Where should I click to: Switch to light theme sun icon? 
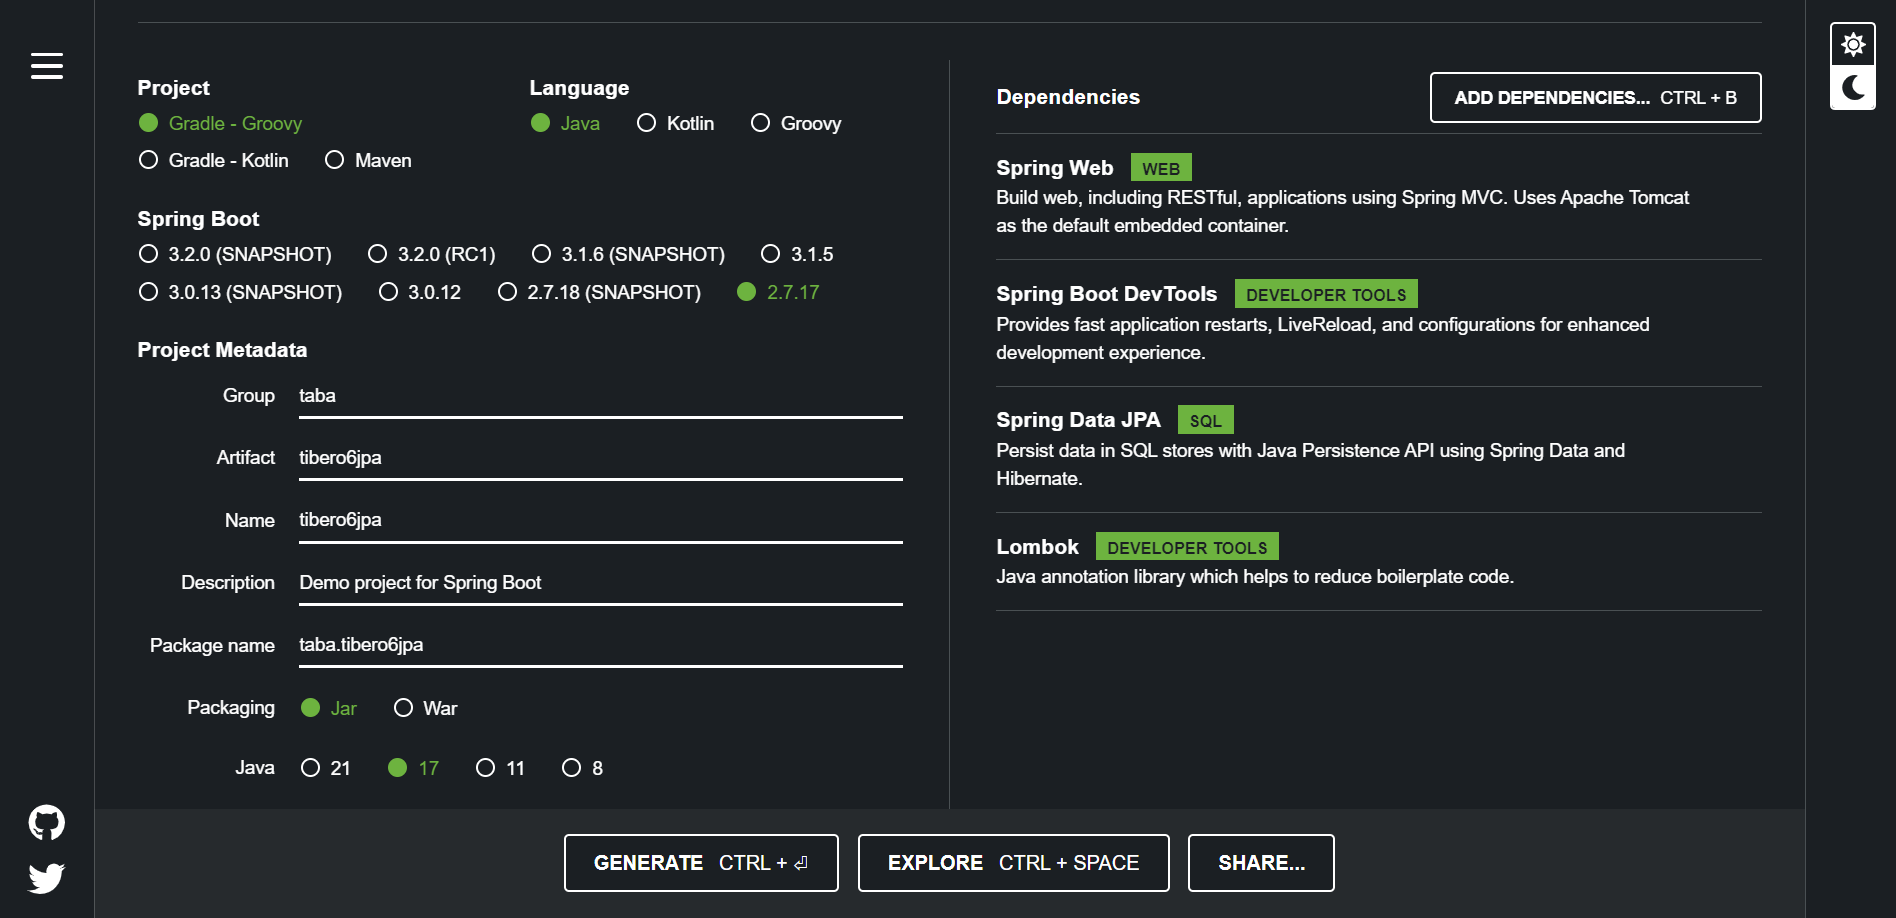coord(1853,45)
